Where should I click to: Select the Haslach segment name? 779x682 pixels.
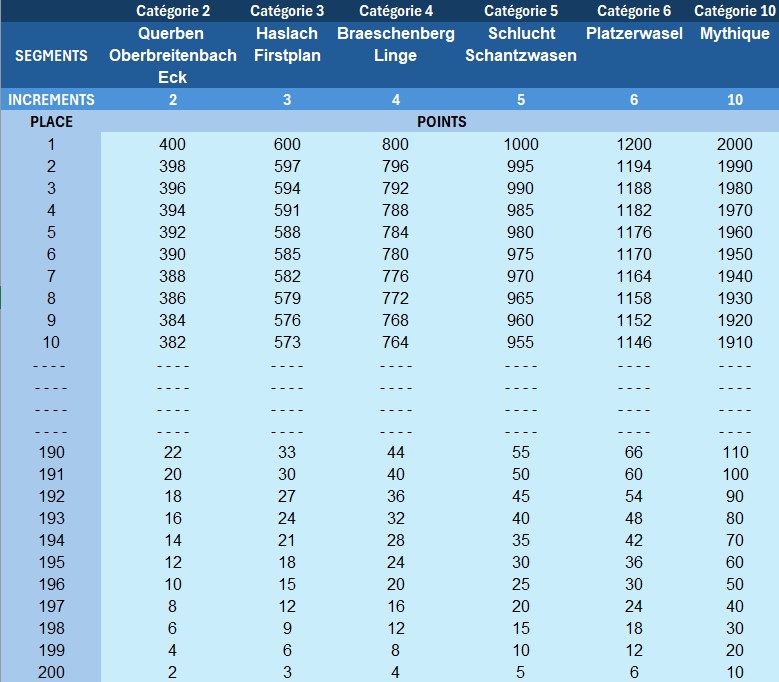[x=287, y=33]
